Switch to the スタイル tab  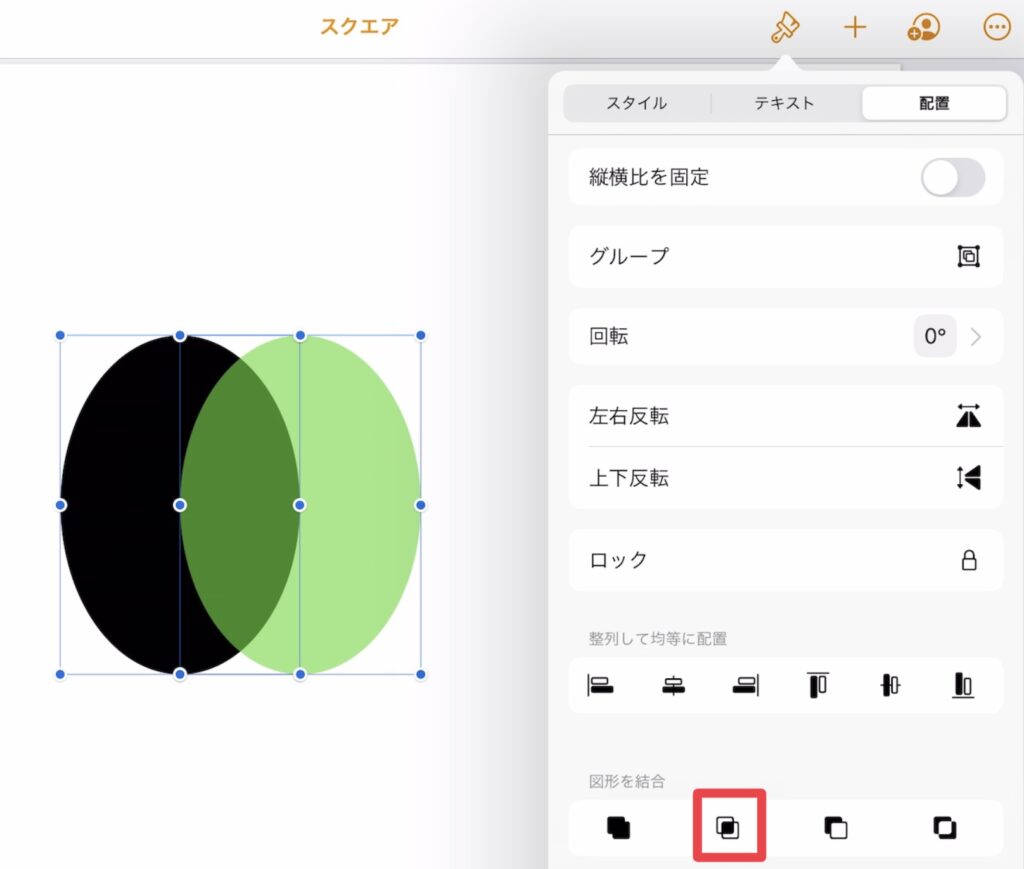[x=637, y=103]
